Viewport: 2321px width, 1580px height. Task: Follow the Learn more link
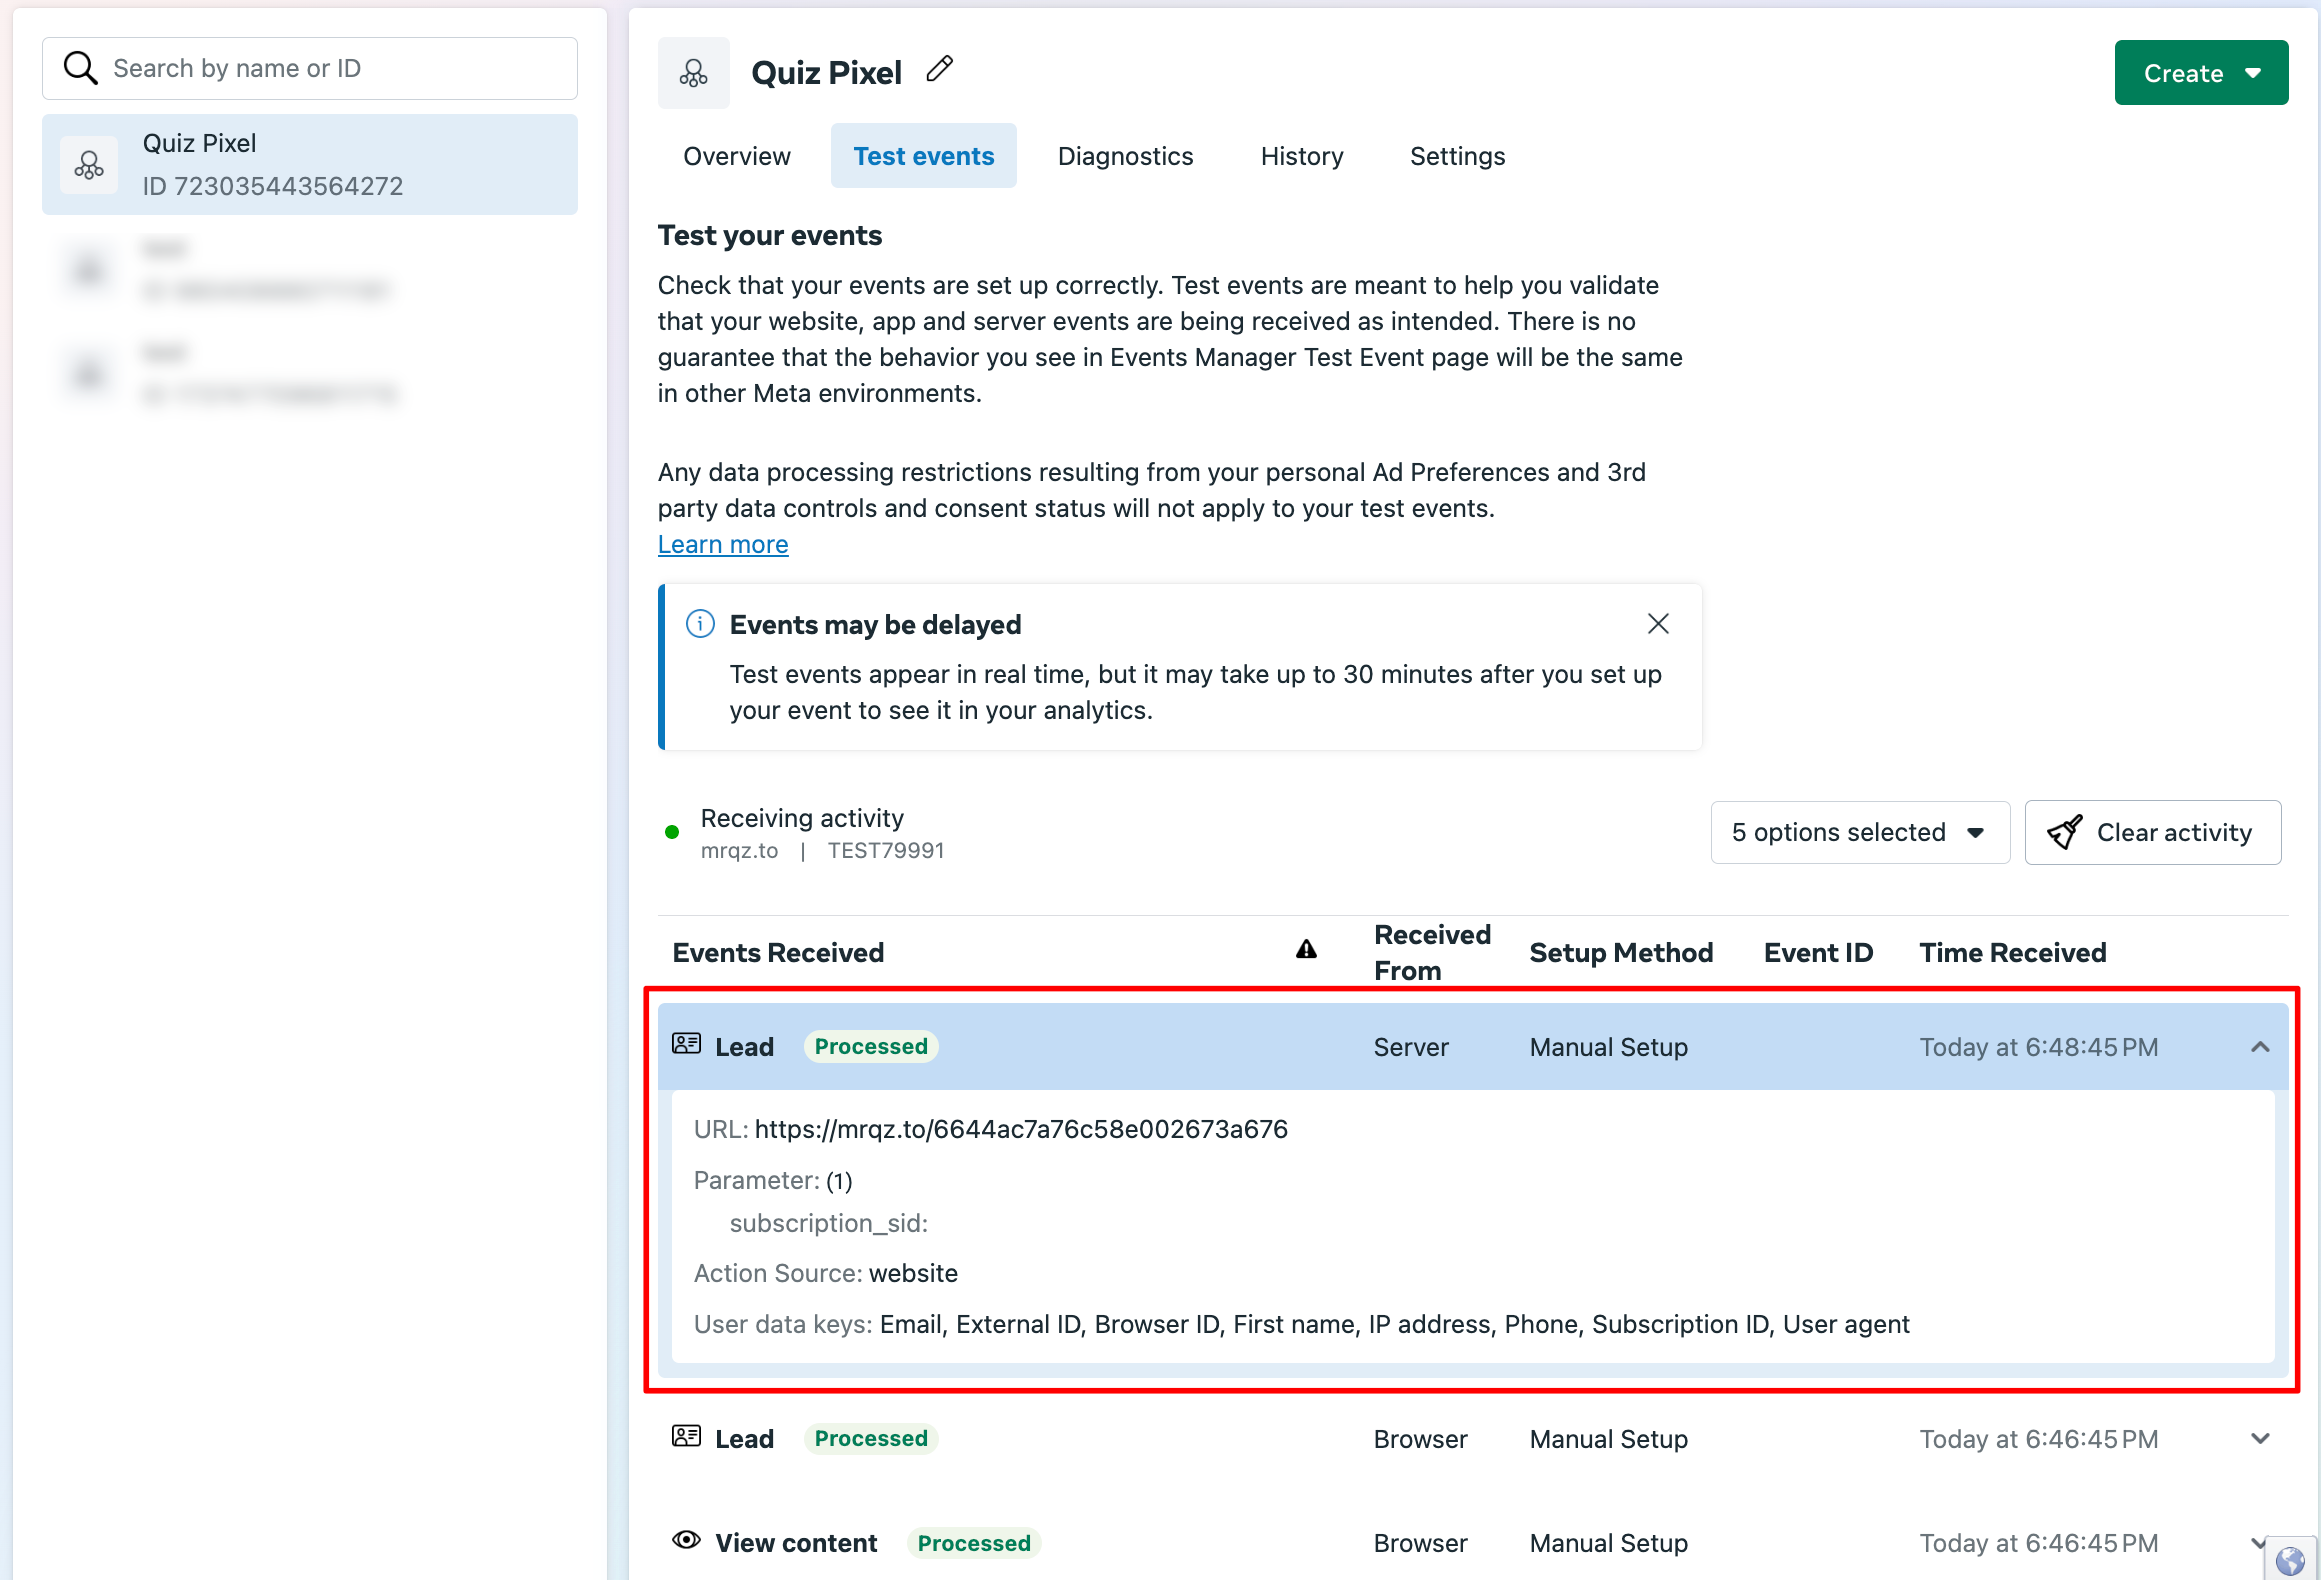click(x=723, y=545)
